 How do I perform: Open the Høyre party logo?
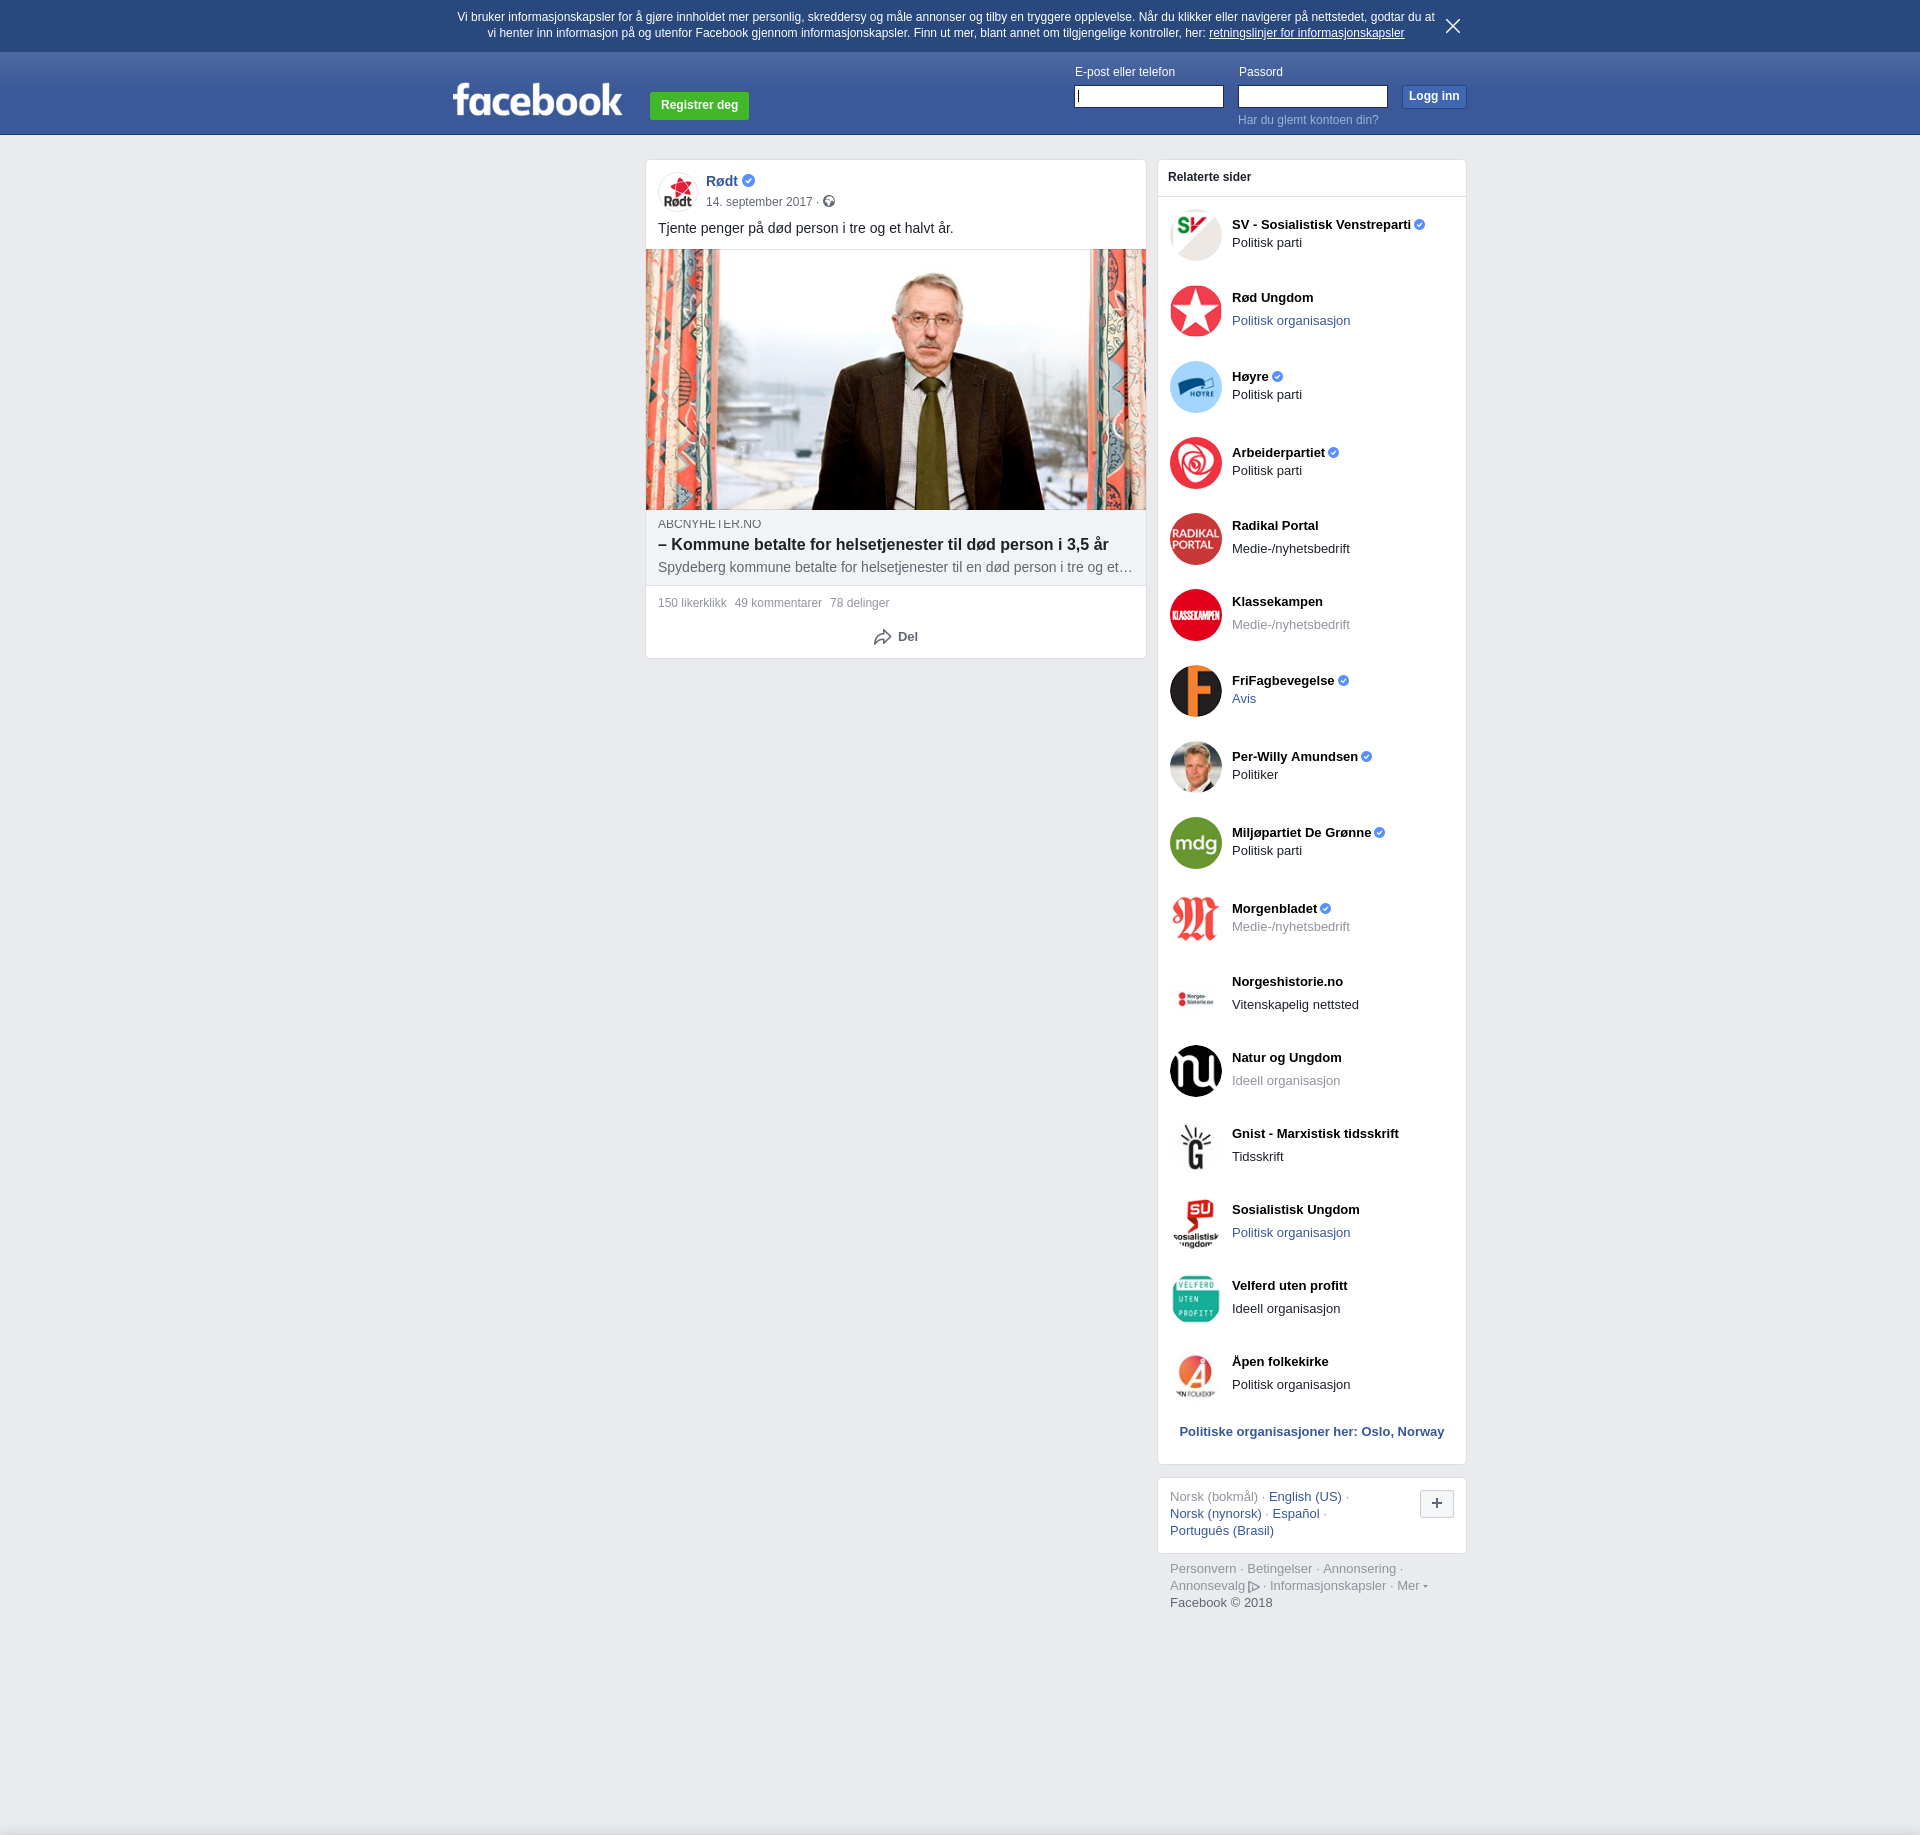click(x=1195, y=387)
